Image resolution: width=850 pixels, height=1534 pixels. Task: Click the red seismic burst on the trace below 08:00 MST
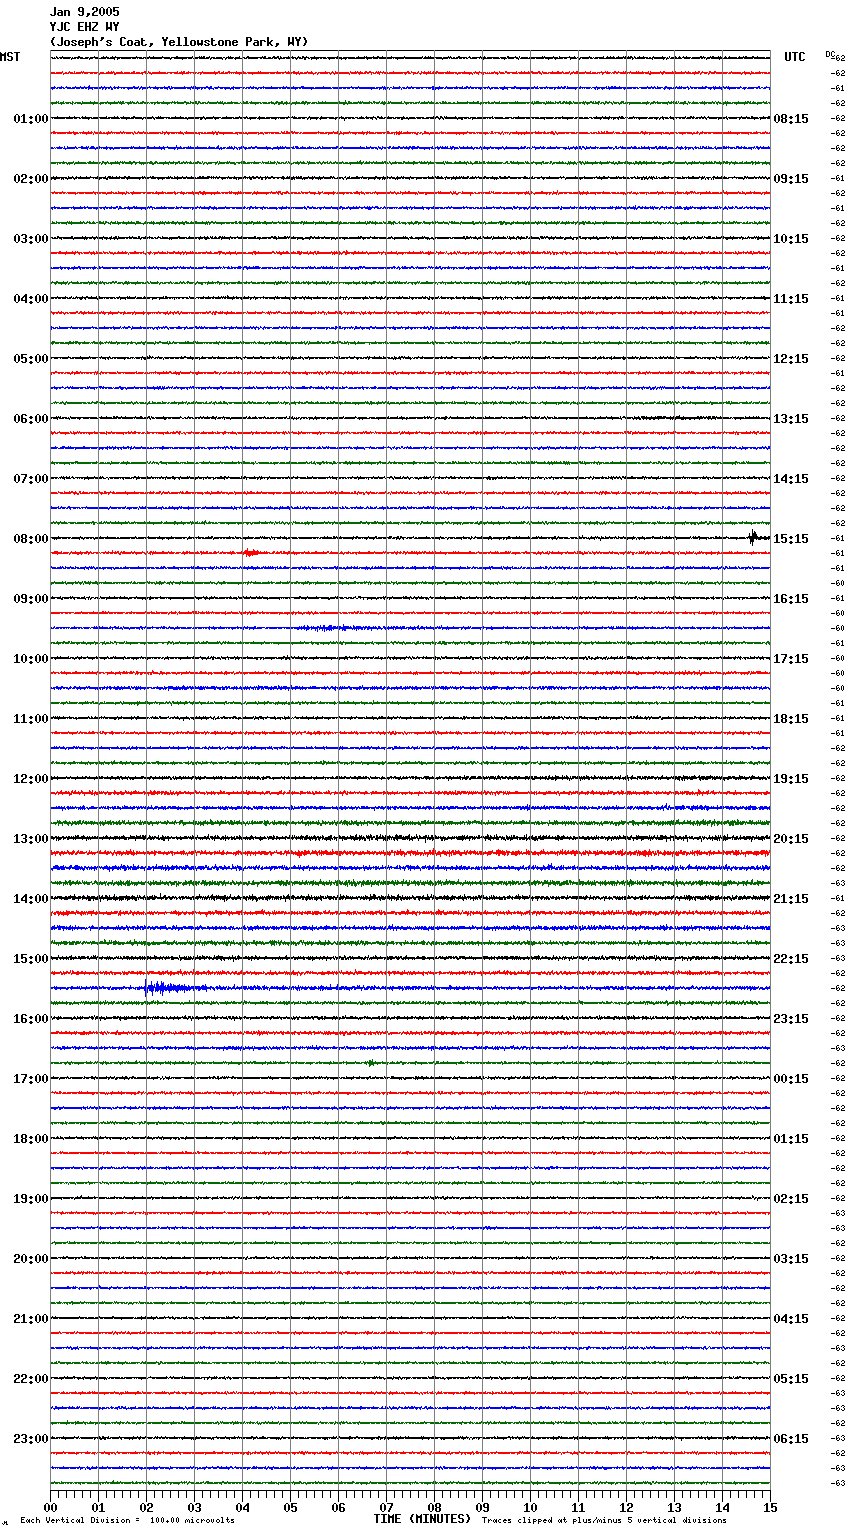coord(251,553)
